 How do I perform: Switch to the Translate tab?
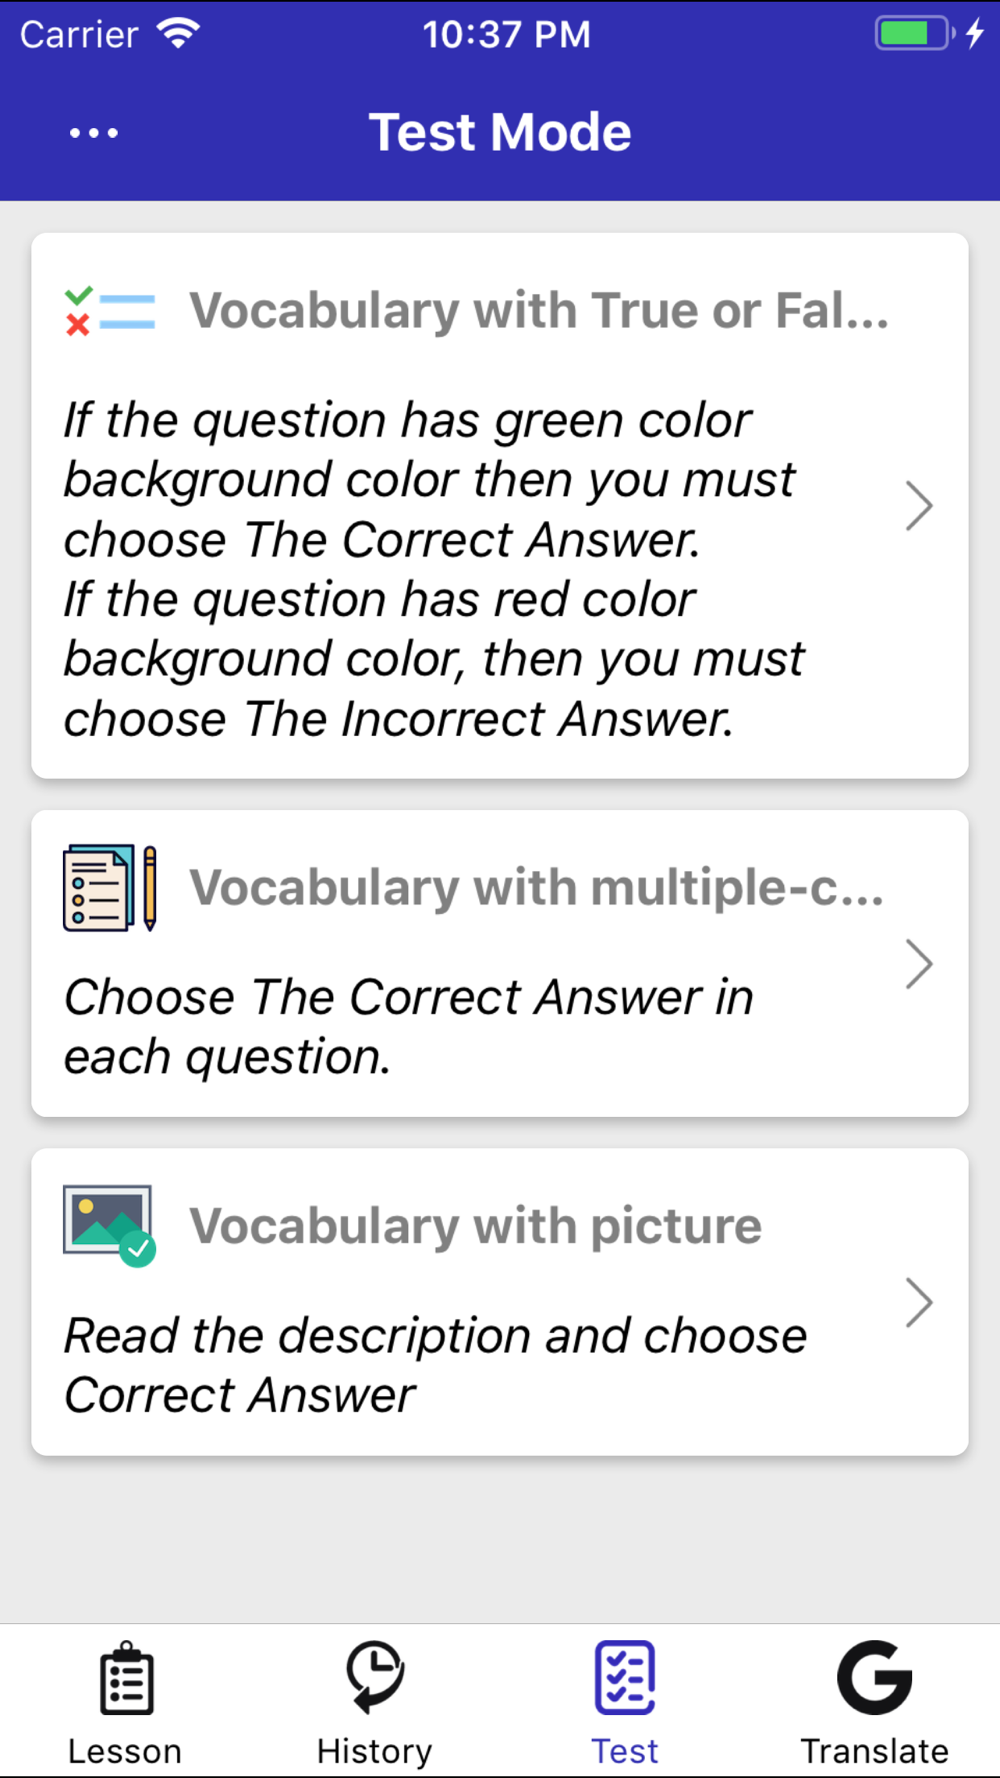[875, 1700]
